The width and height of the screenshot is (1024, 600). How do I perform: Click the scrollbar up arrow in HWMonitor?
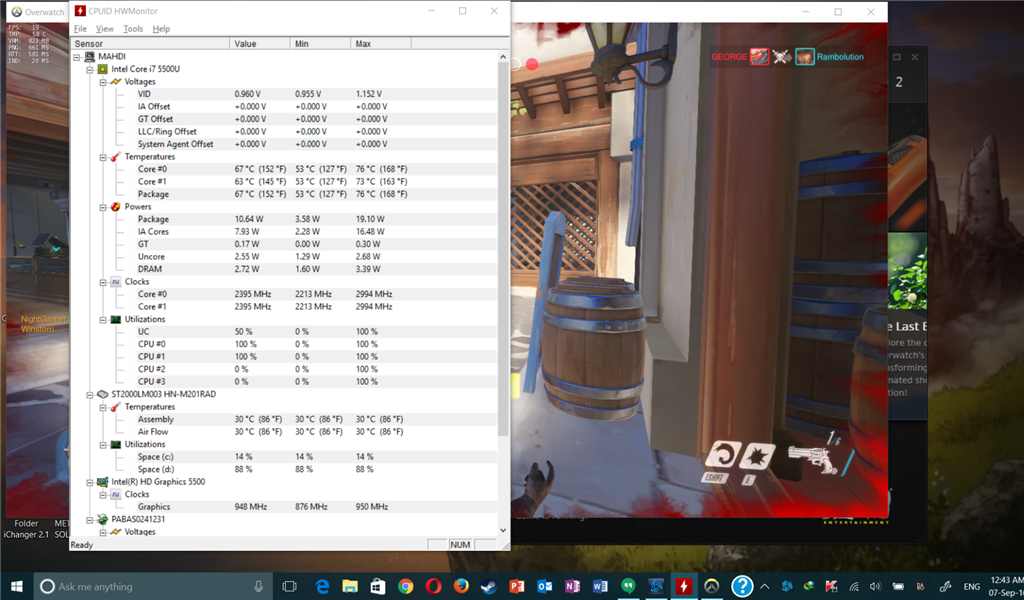(503, 57)
